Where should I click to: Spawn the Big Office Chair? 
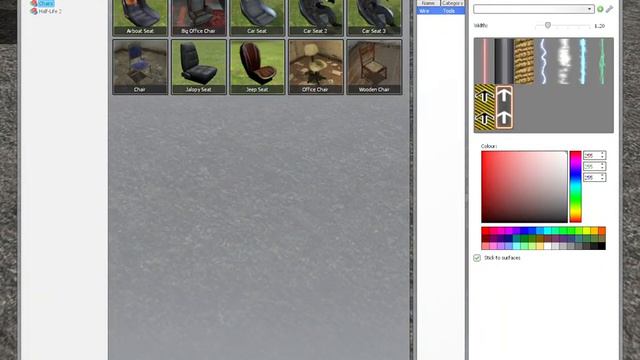coord(199,18)
